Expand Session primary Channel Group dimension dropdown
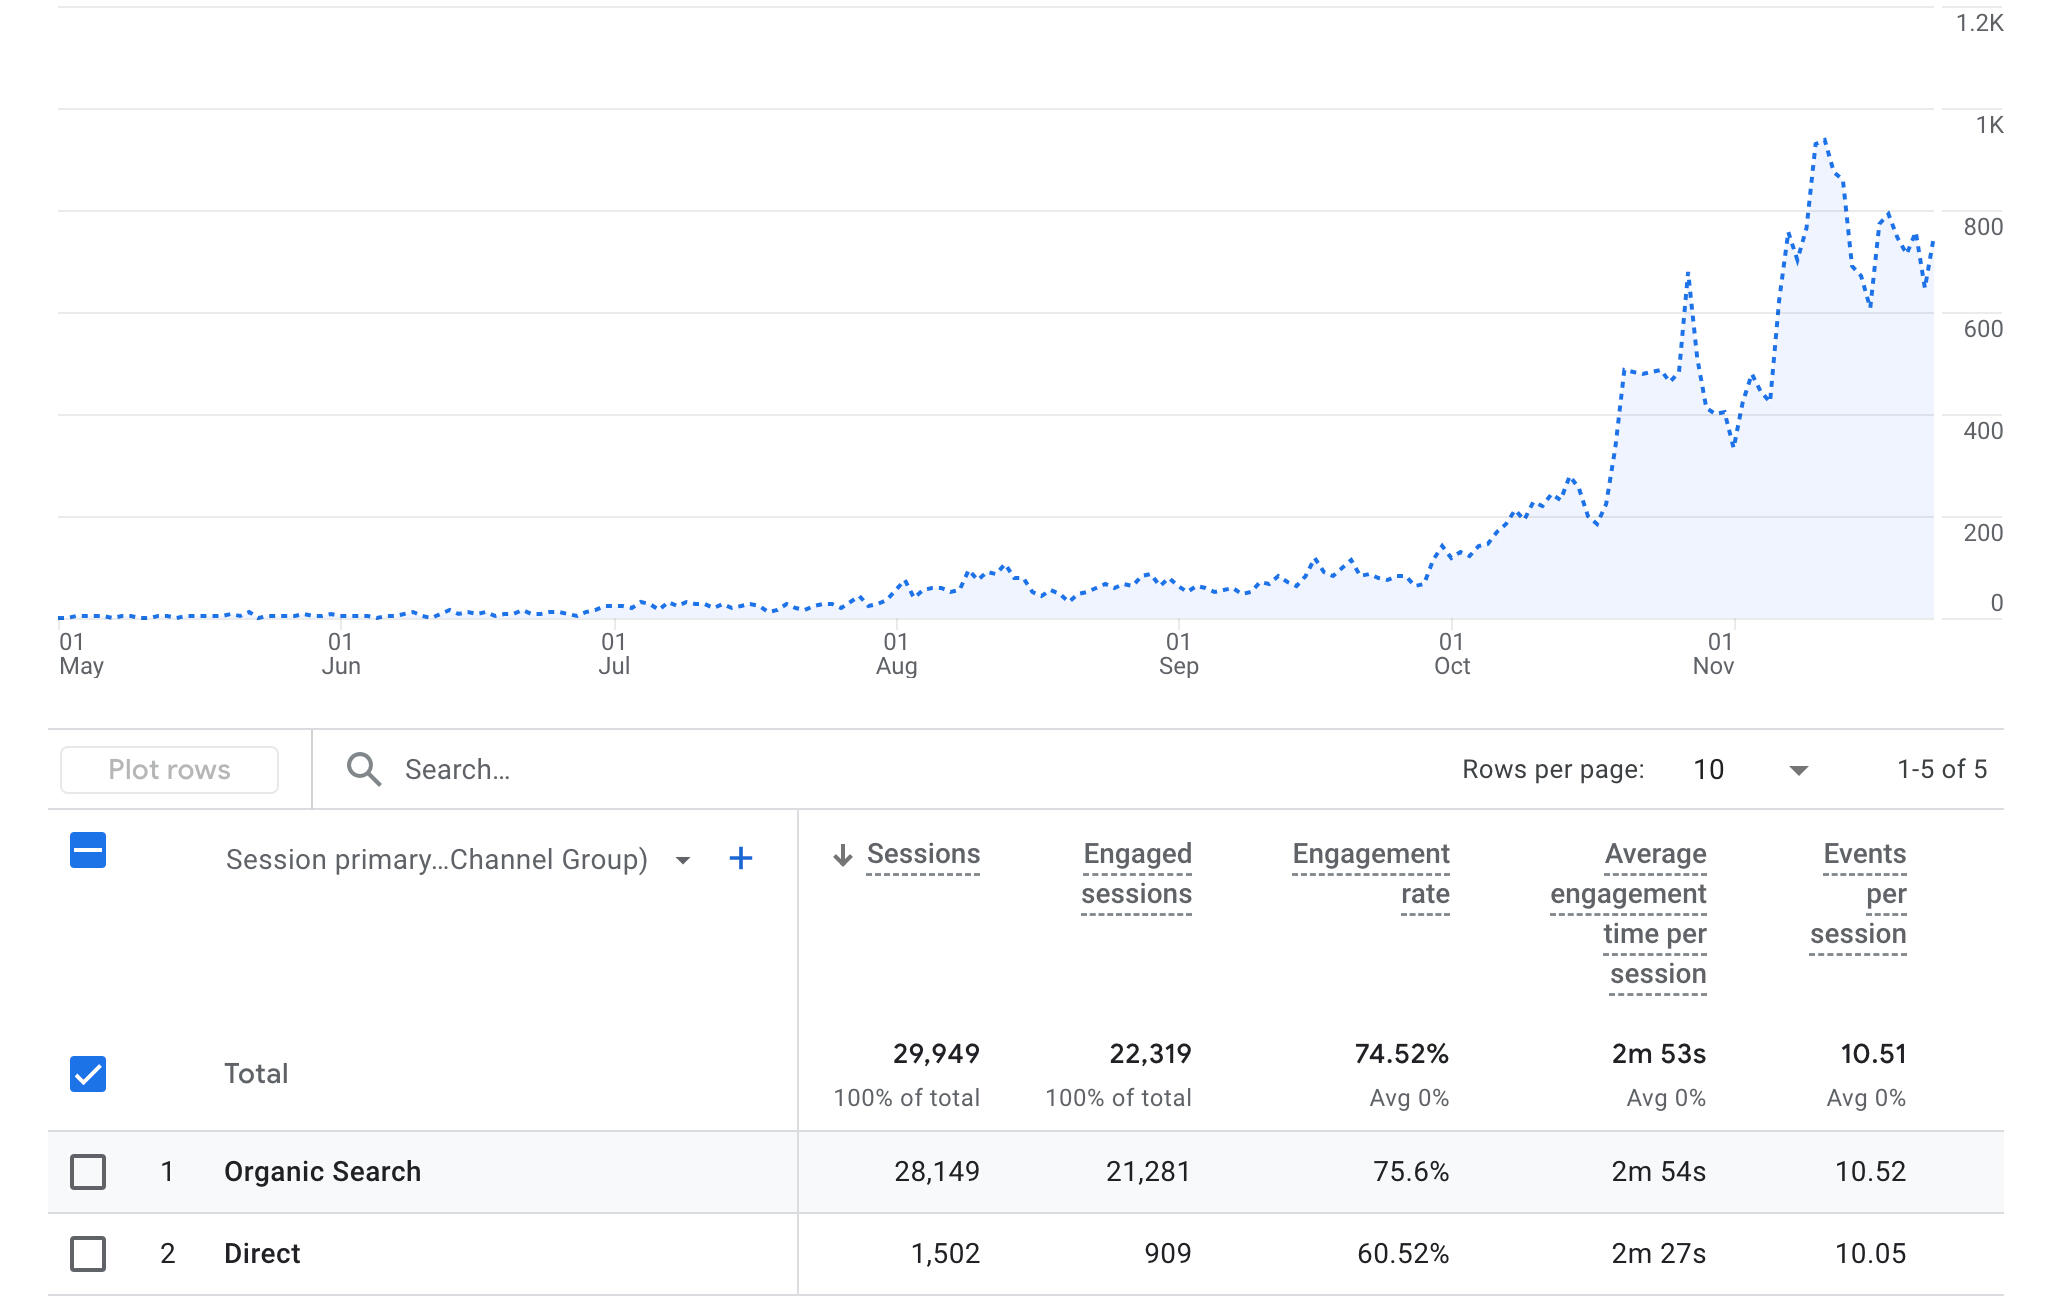 (683, 860)
